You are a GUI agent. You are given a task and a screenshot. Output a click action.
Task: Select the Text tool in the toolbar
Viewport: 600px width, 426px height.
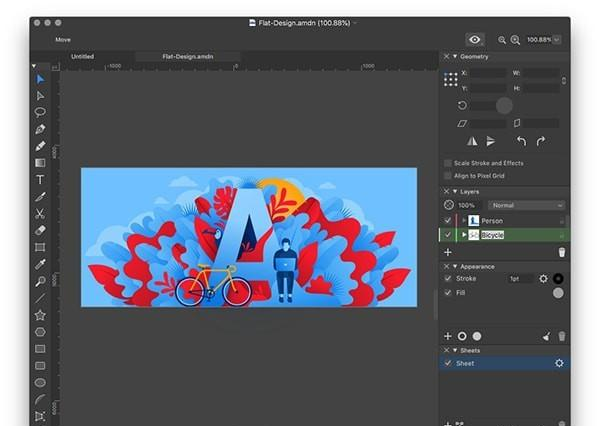[40, 180]
